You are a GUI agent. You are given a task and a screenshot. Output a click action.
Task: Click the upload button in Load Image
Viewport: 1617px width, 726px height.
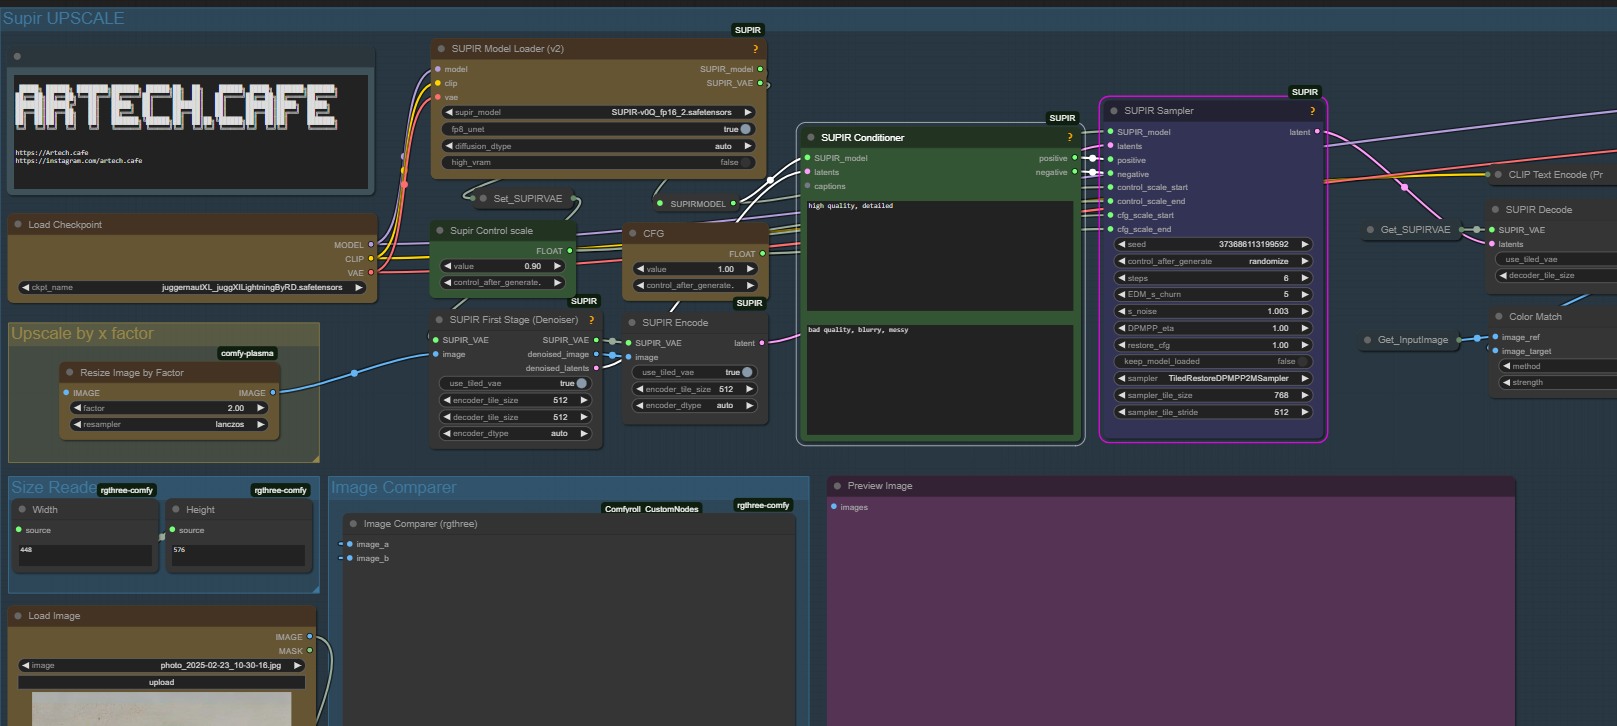point(161,682)
